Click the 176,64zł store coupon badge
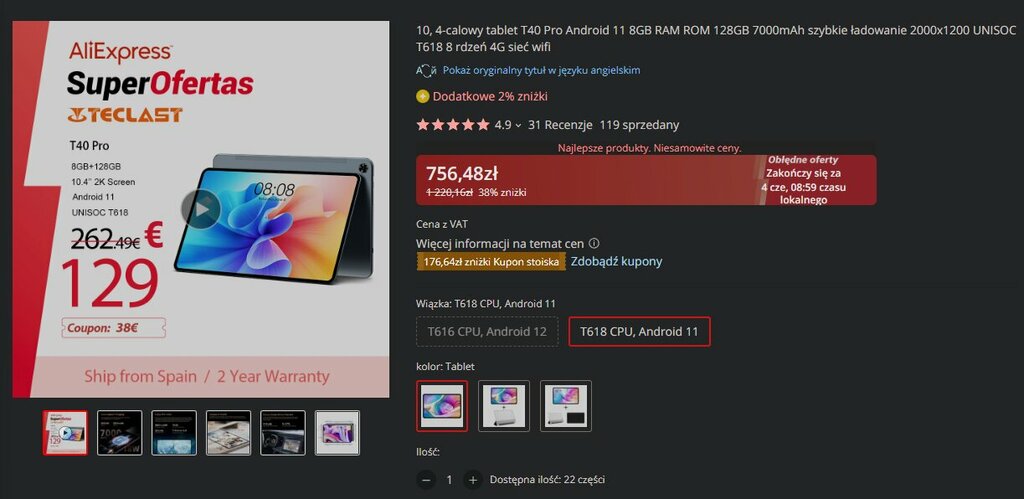The width and height of the screenshot is (1024, 499). (490, 261)
